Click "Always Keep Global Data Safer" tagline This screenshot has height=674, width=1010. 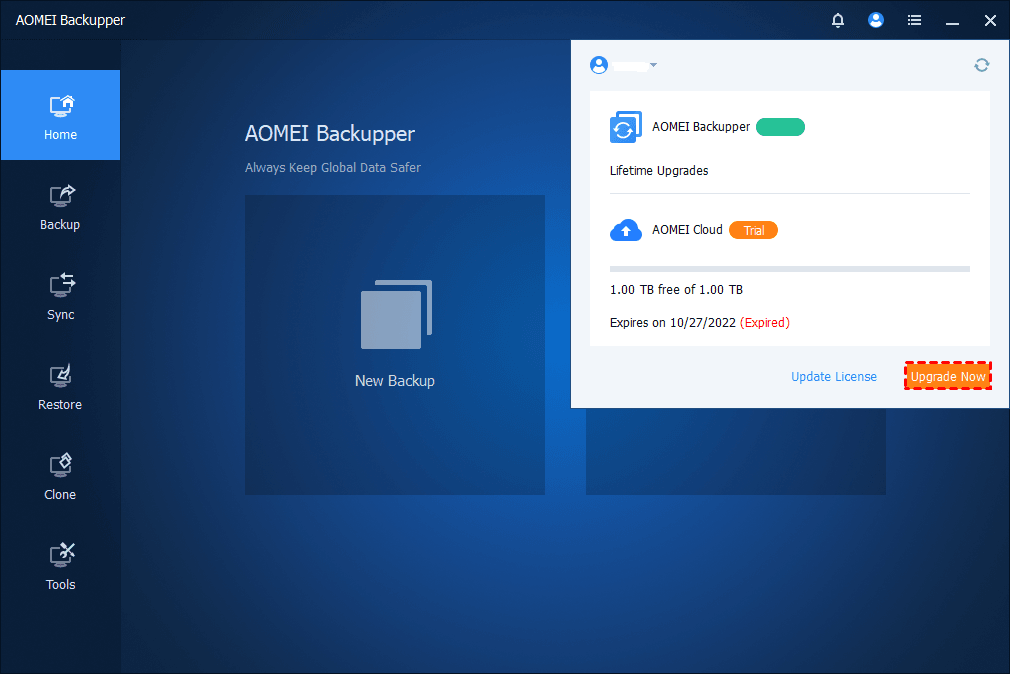[x=332, y=168]
